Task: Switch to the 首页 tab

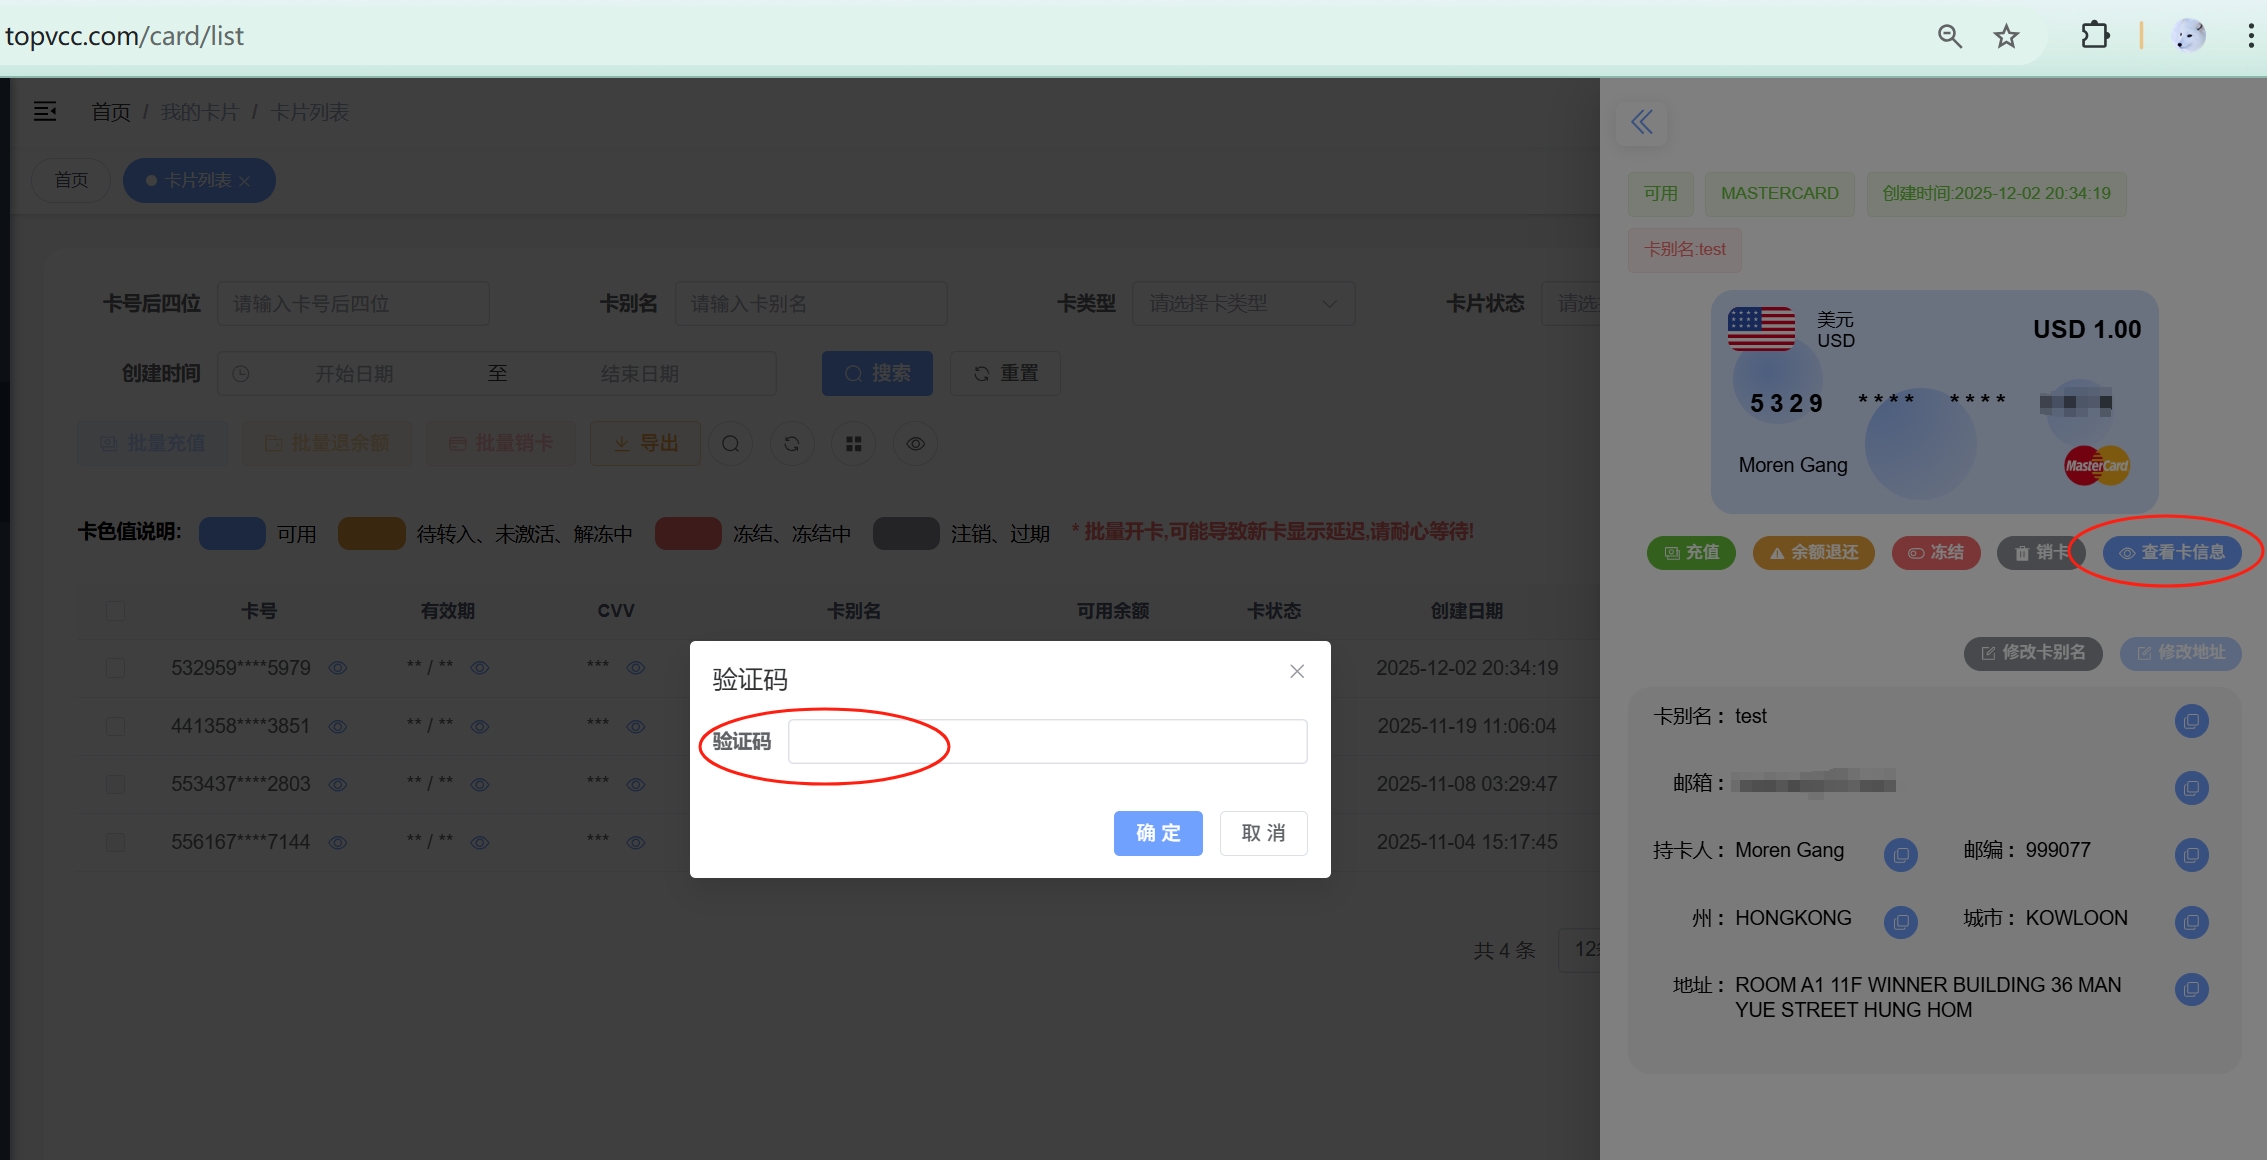Action: pyautogui.click(x=71, y=180)
